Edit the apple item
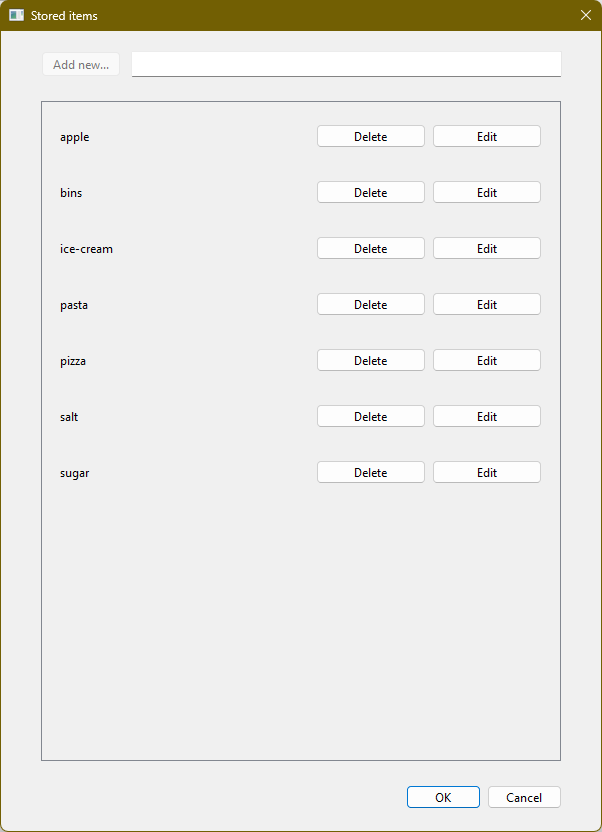 click(486, 136)
